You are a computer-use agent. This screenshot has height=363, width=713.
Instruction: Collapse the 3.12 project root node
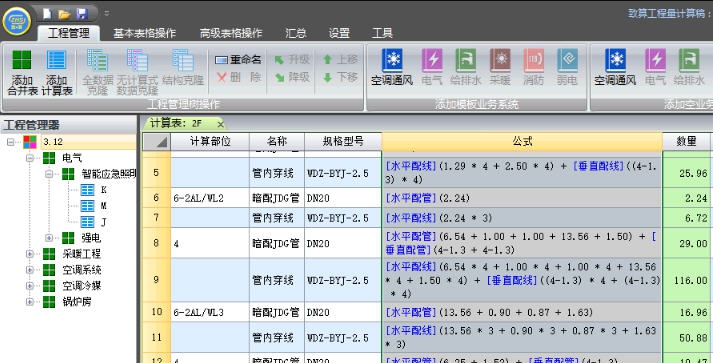pyautogui.click(x=10, y=142)
